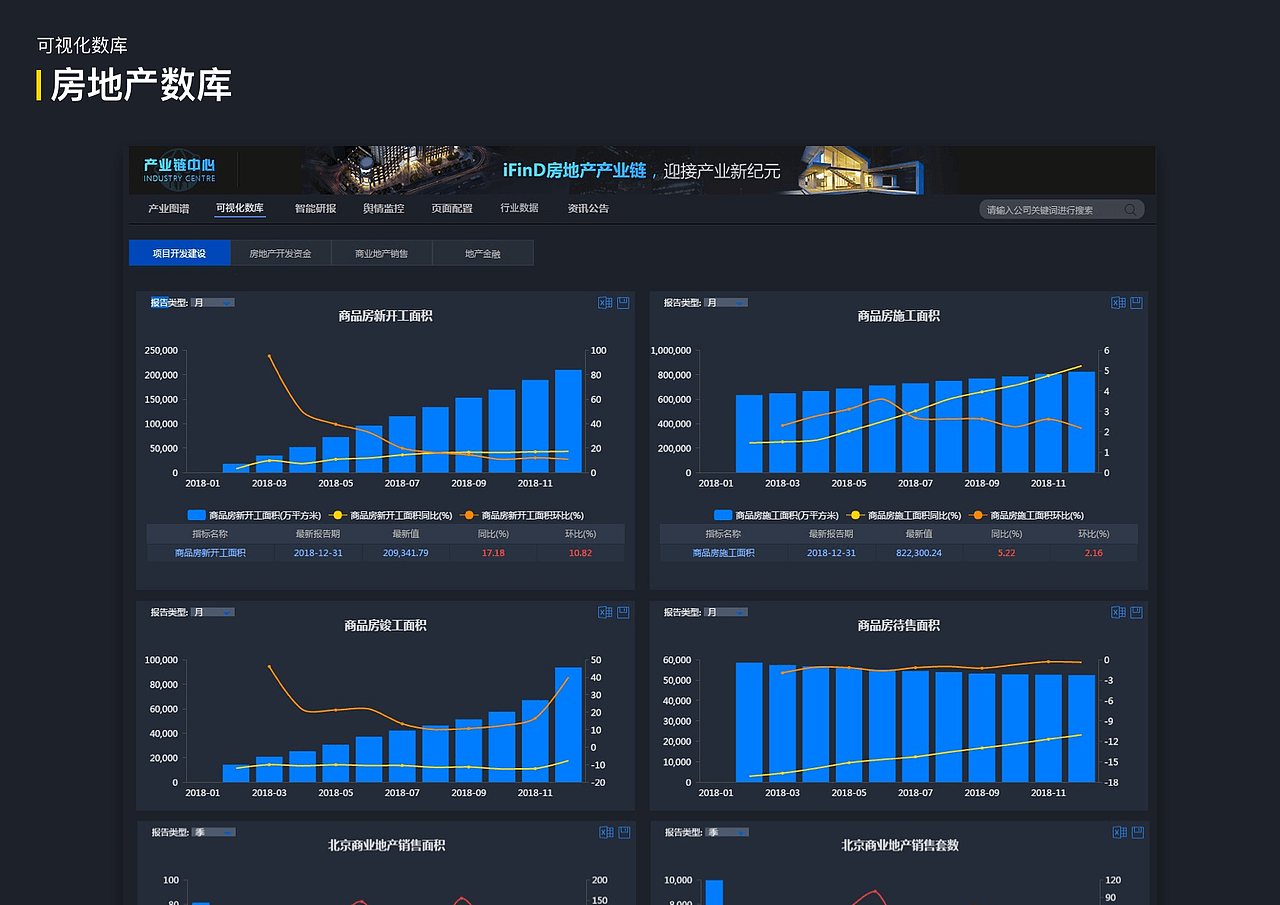1280x905 pixels.
Task: Save the 商品房施工面积 chart image
Action: [1136, 303]
